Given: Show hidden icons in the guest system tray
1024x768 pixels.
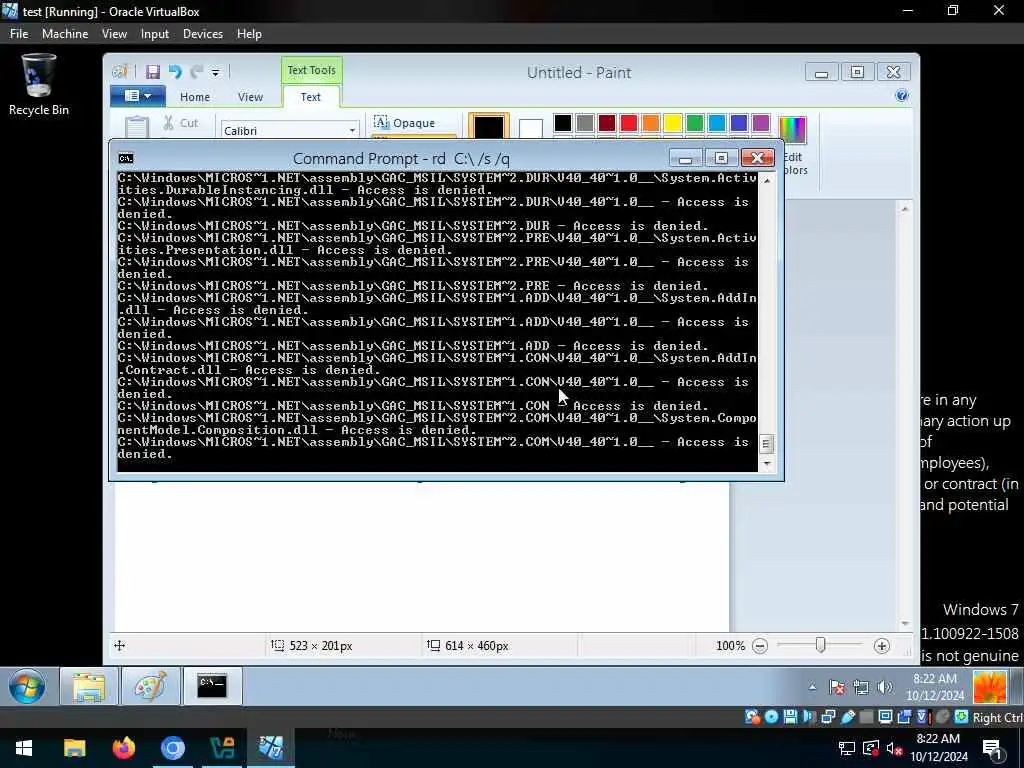Looking at the screenshot, I should (x=812, y=687).
